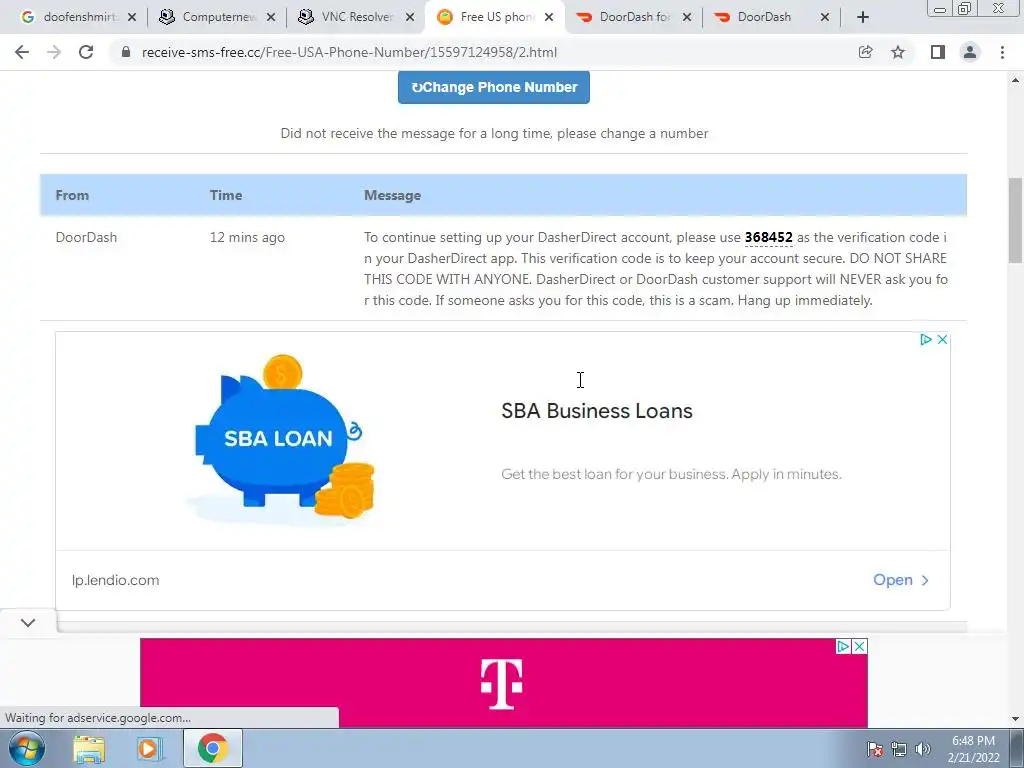Click the Time column header
The width and height of the screenshot is (1024, 768).
tap(226, 195)
